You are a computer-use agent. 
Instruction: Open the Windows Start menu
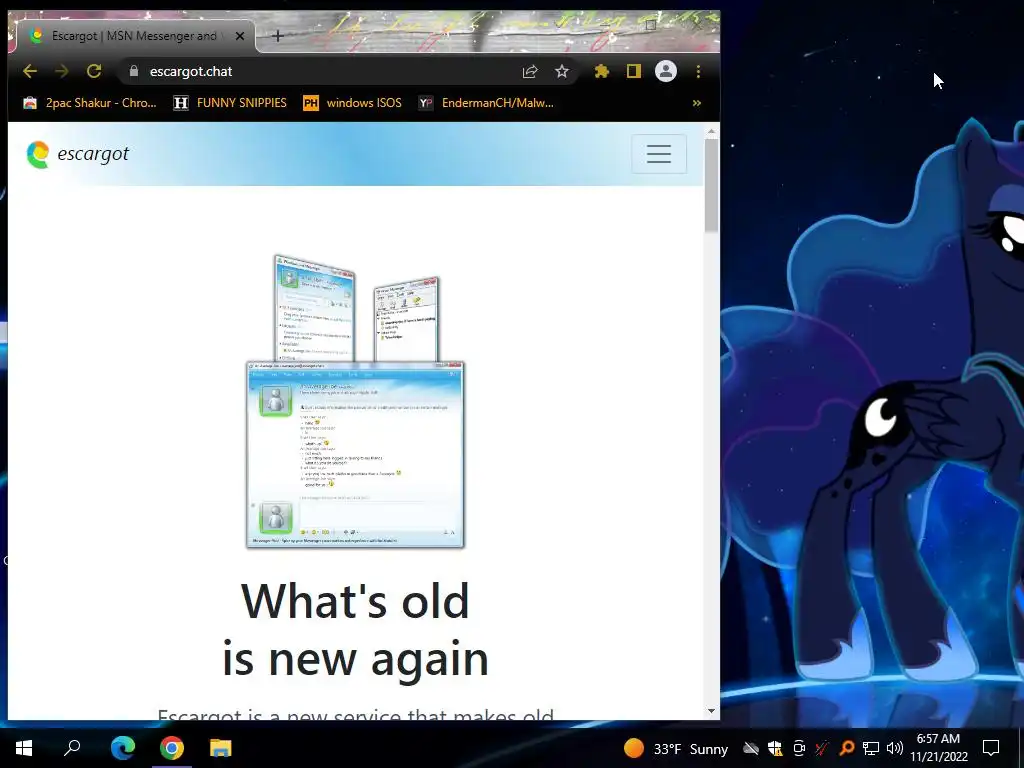point(24,748)
